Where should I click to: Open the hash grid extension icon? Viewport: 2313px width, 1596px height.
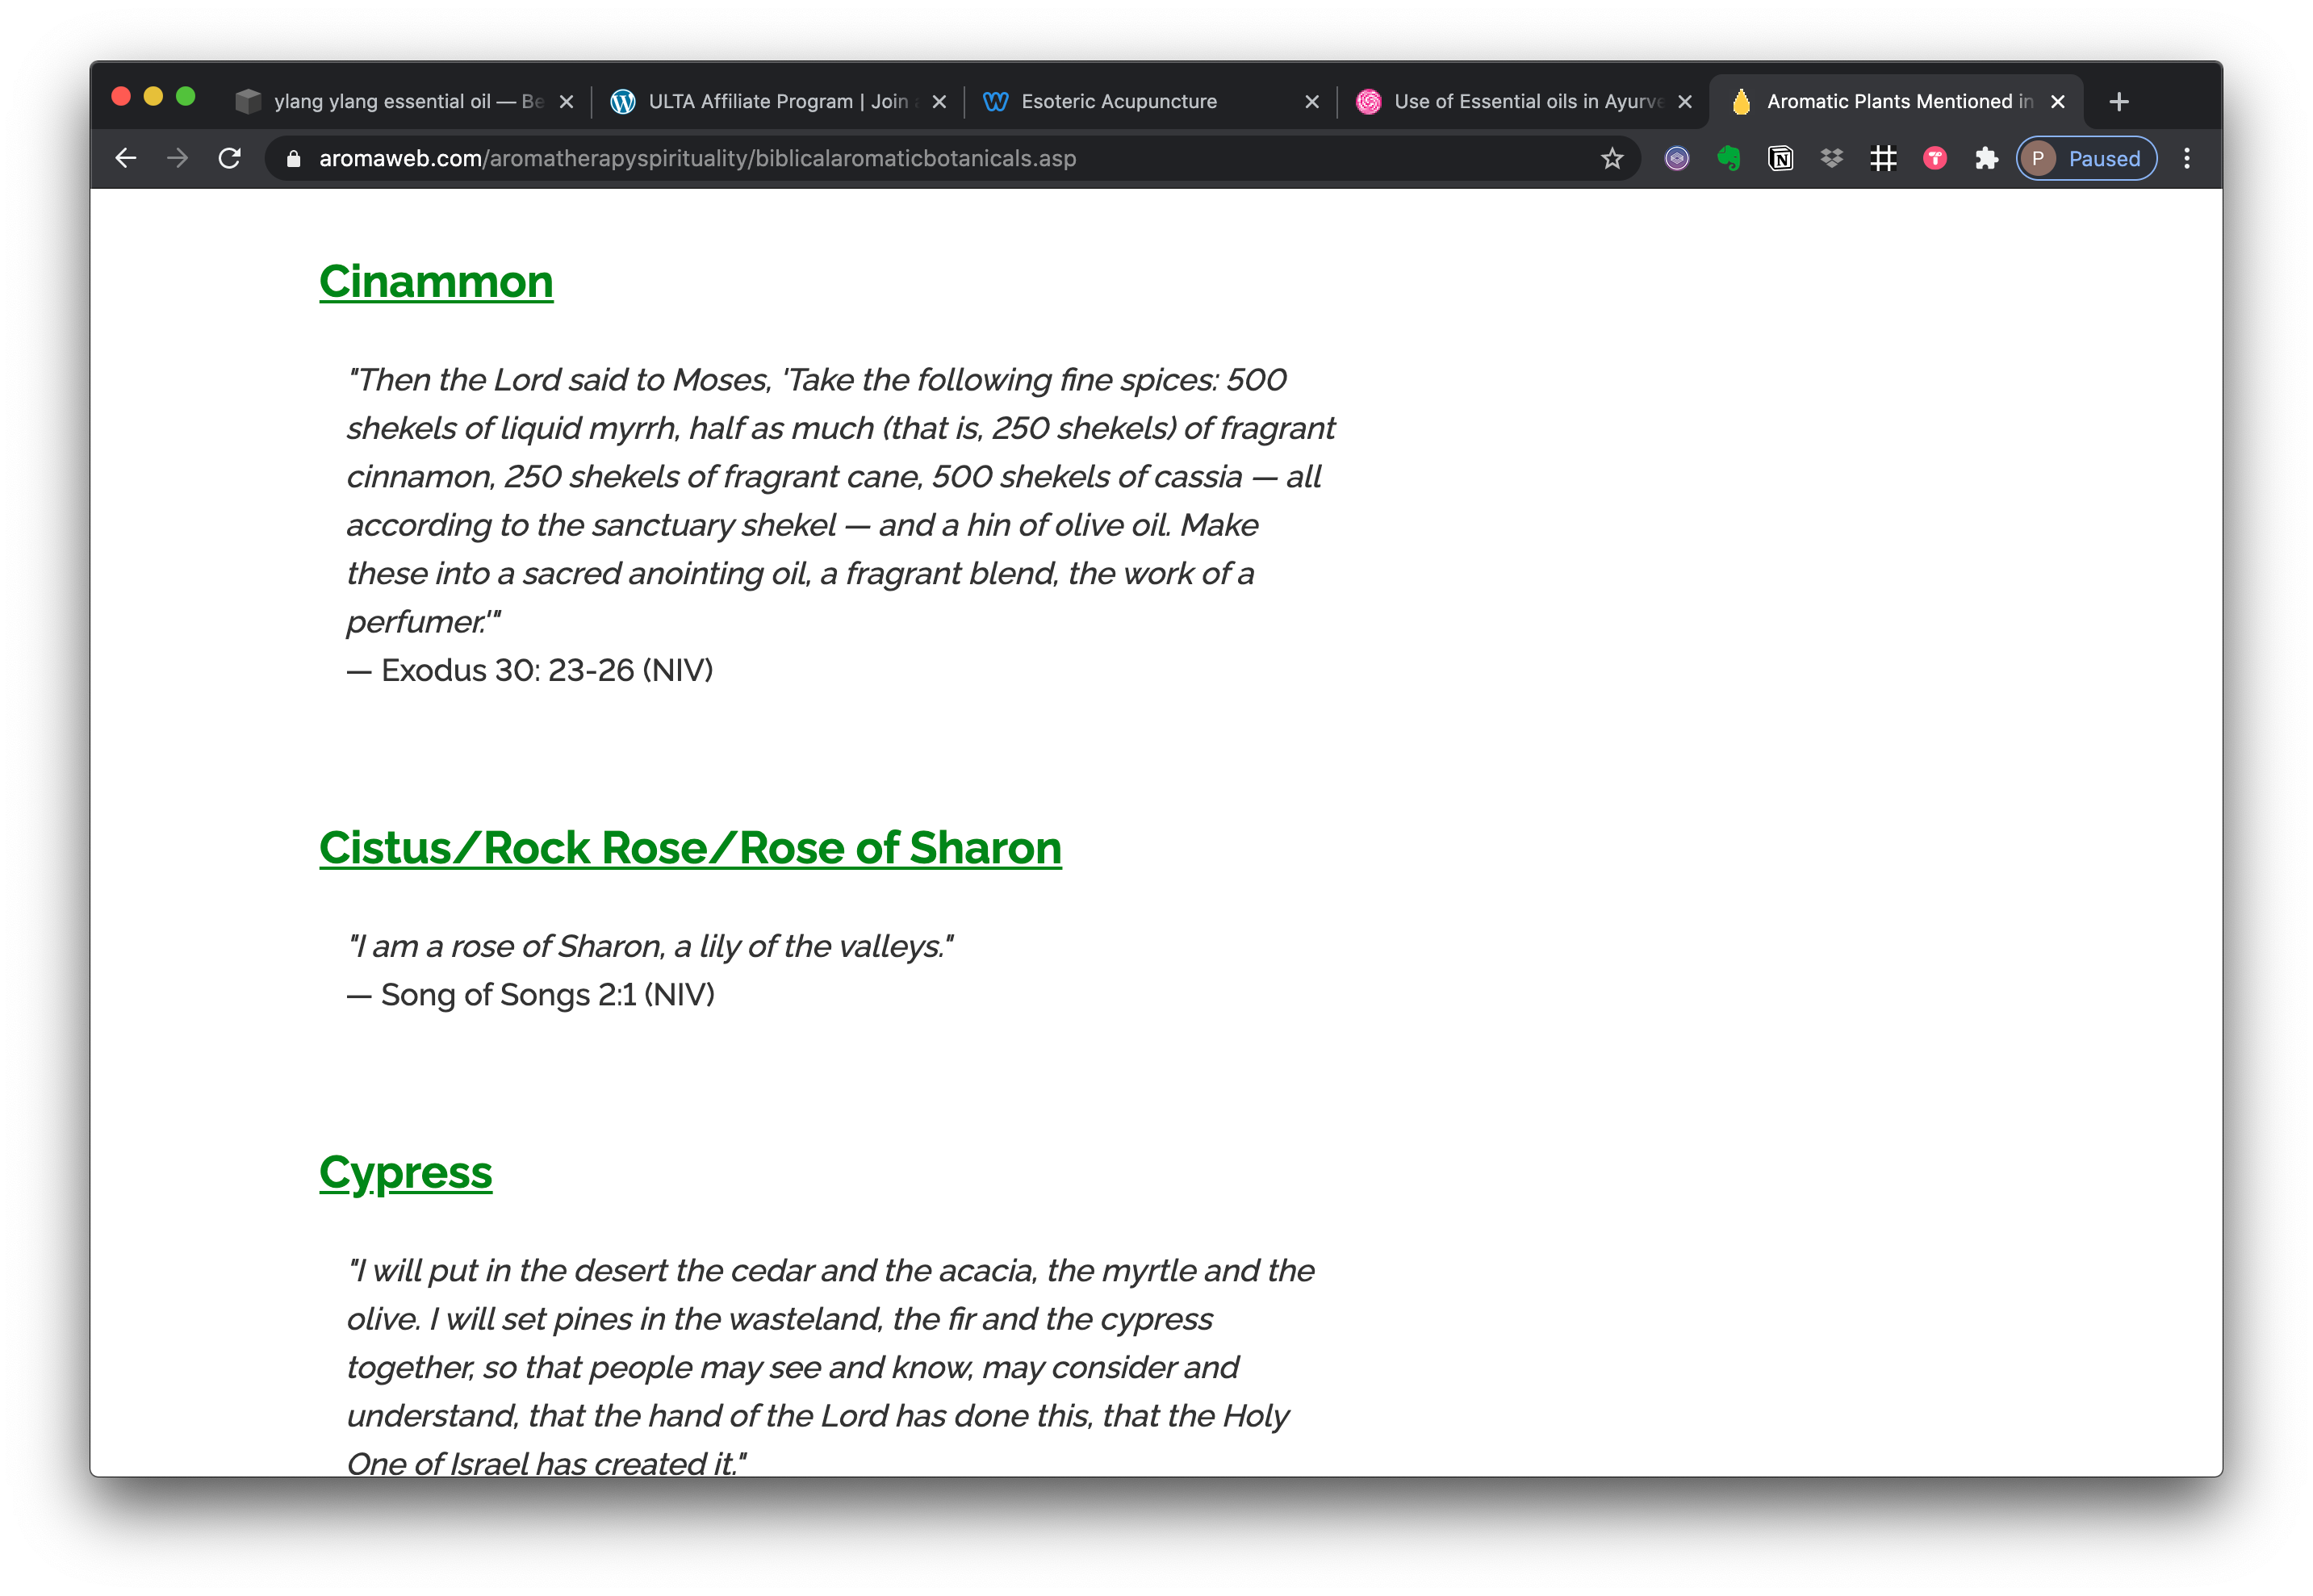(1884, 158)
